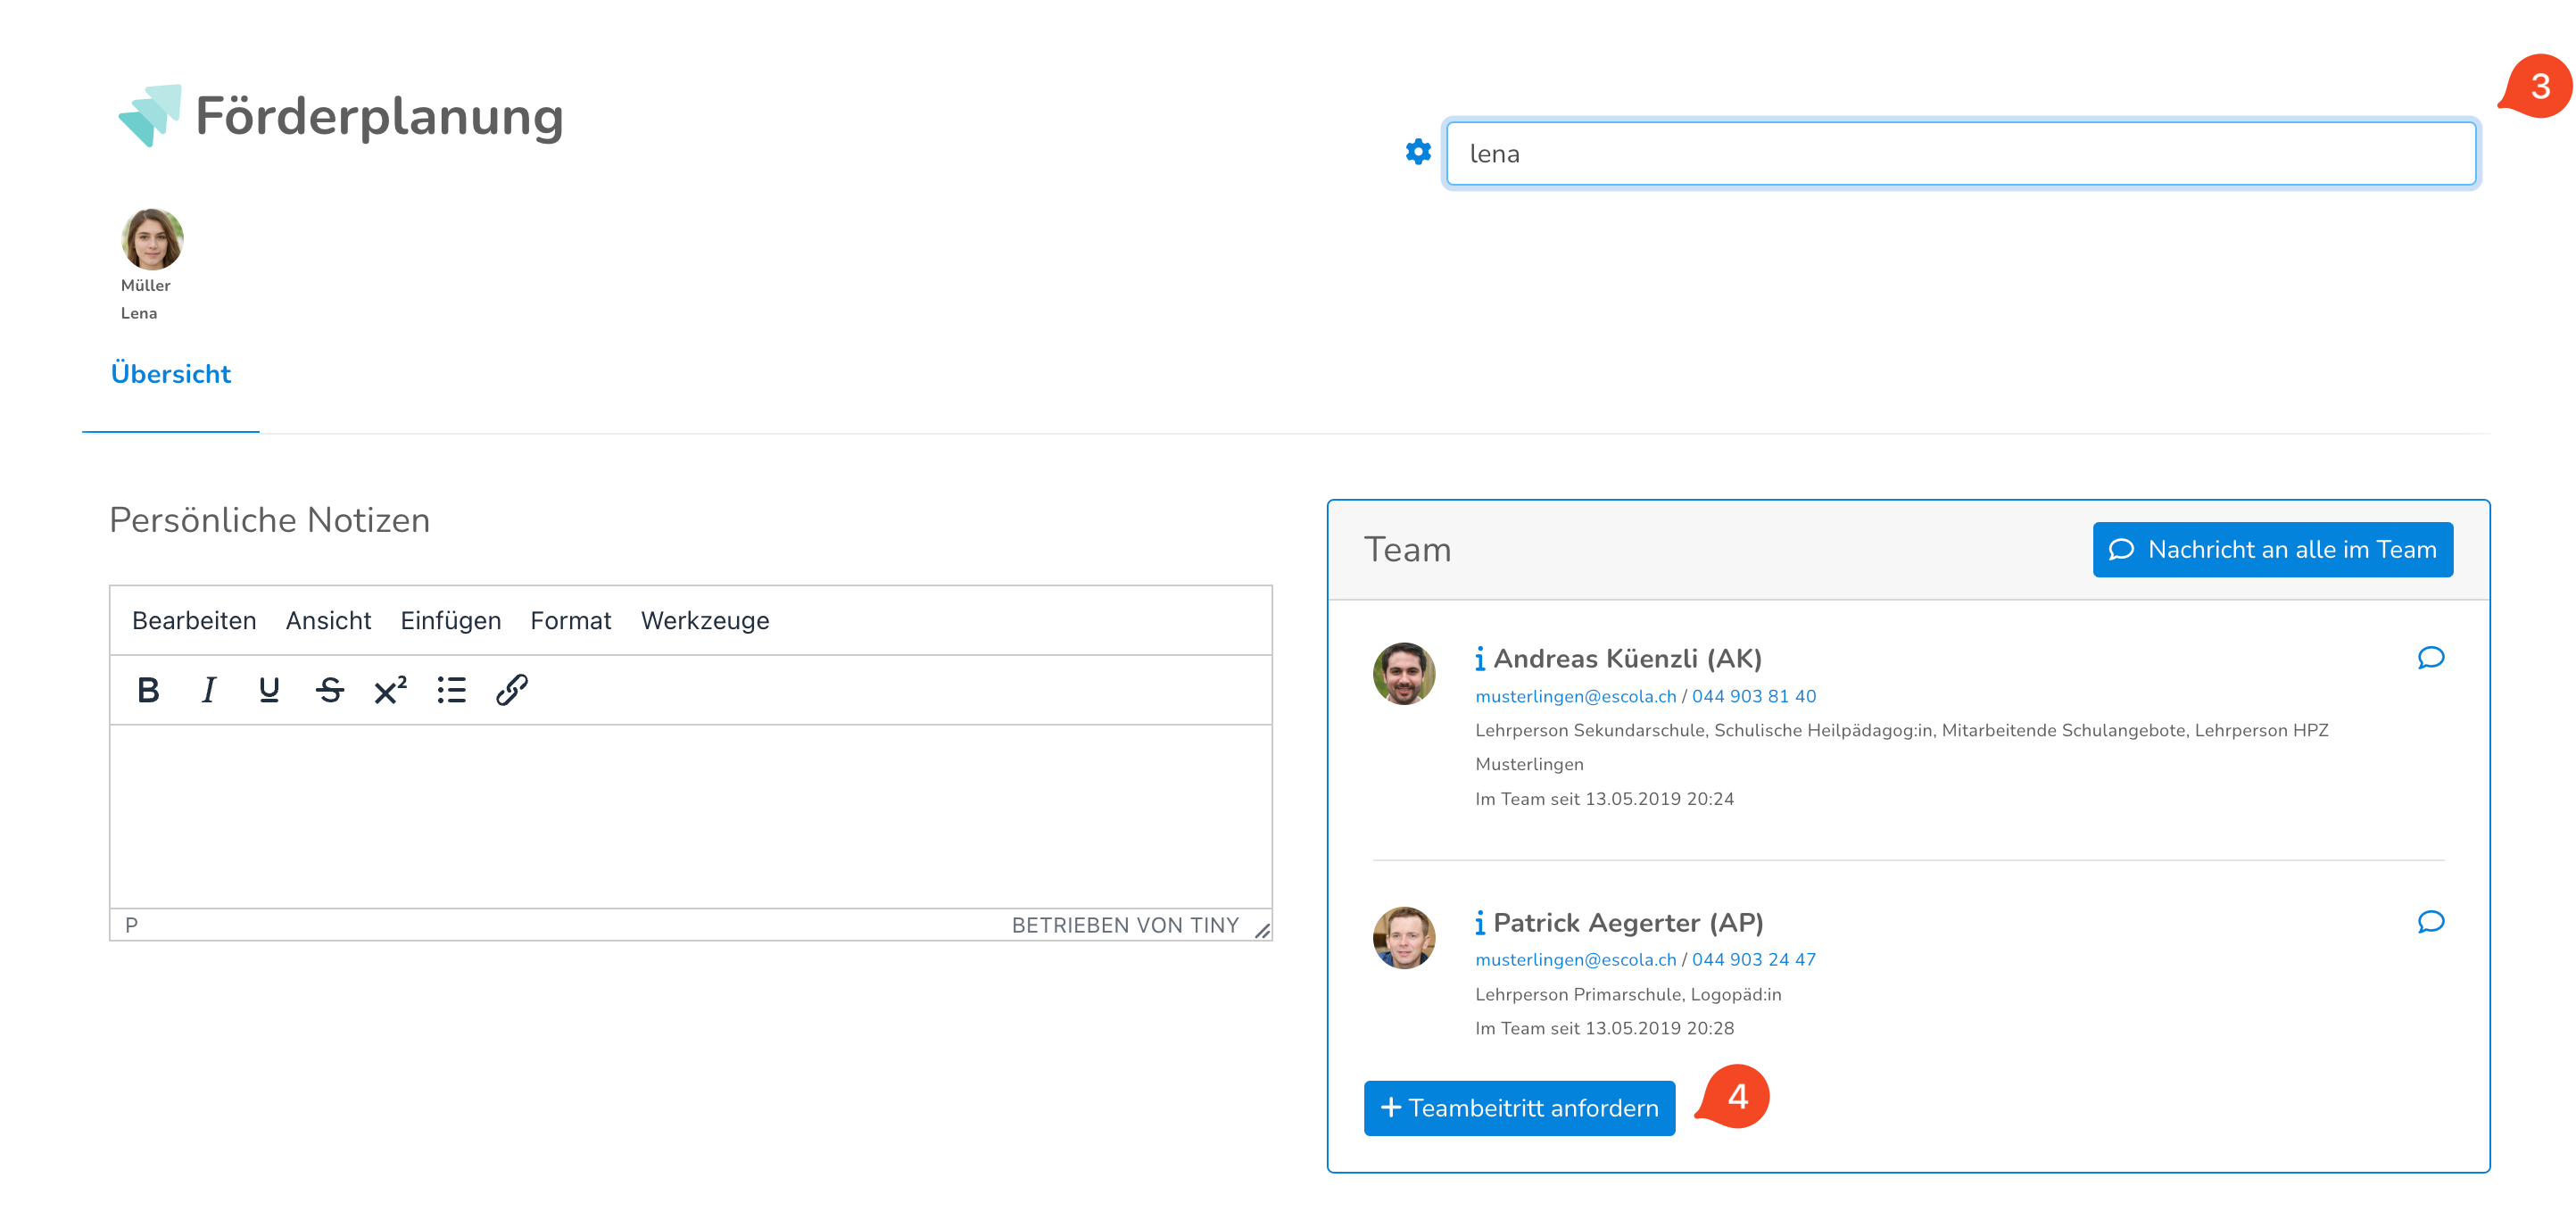
Task: Open the Bearbeiten menu
Action: pyautogui.click(x=194, y=621)
